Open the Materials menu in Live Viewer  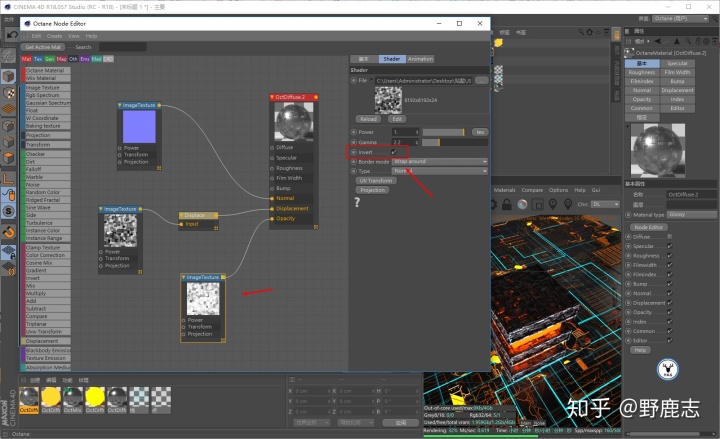coord(505,190)
